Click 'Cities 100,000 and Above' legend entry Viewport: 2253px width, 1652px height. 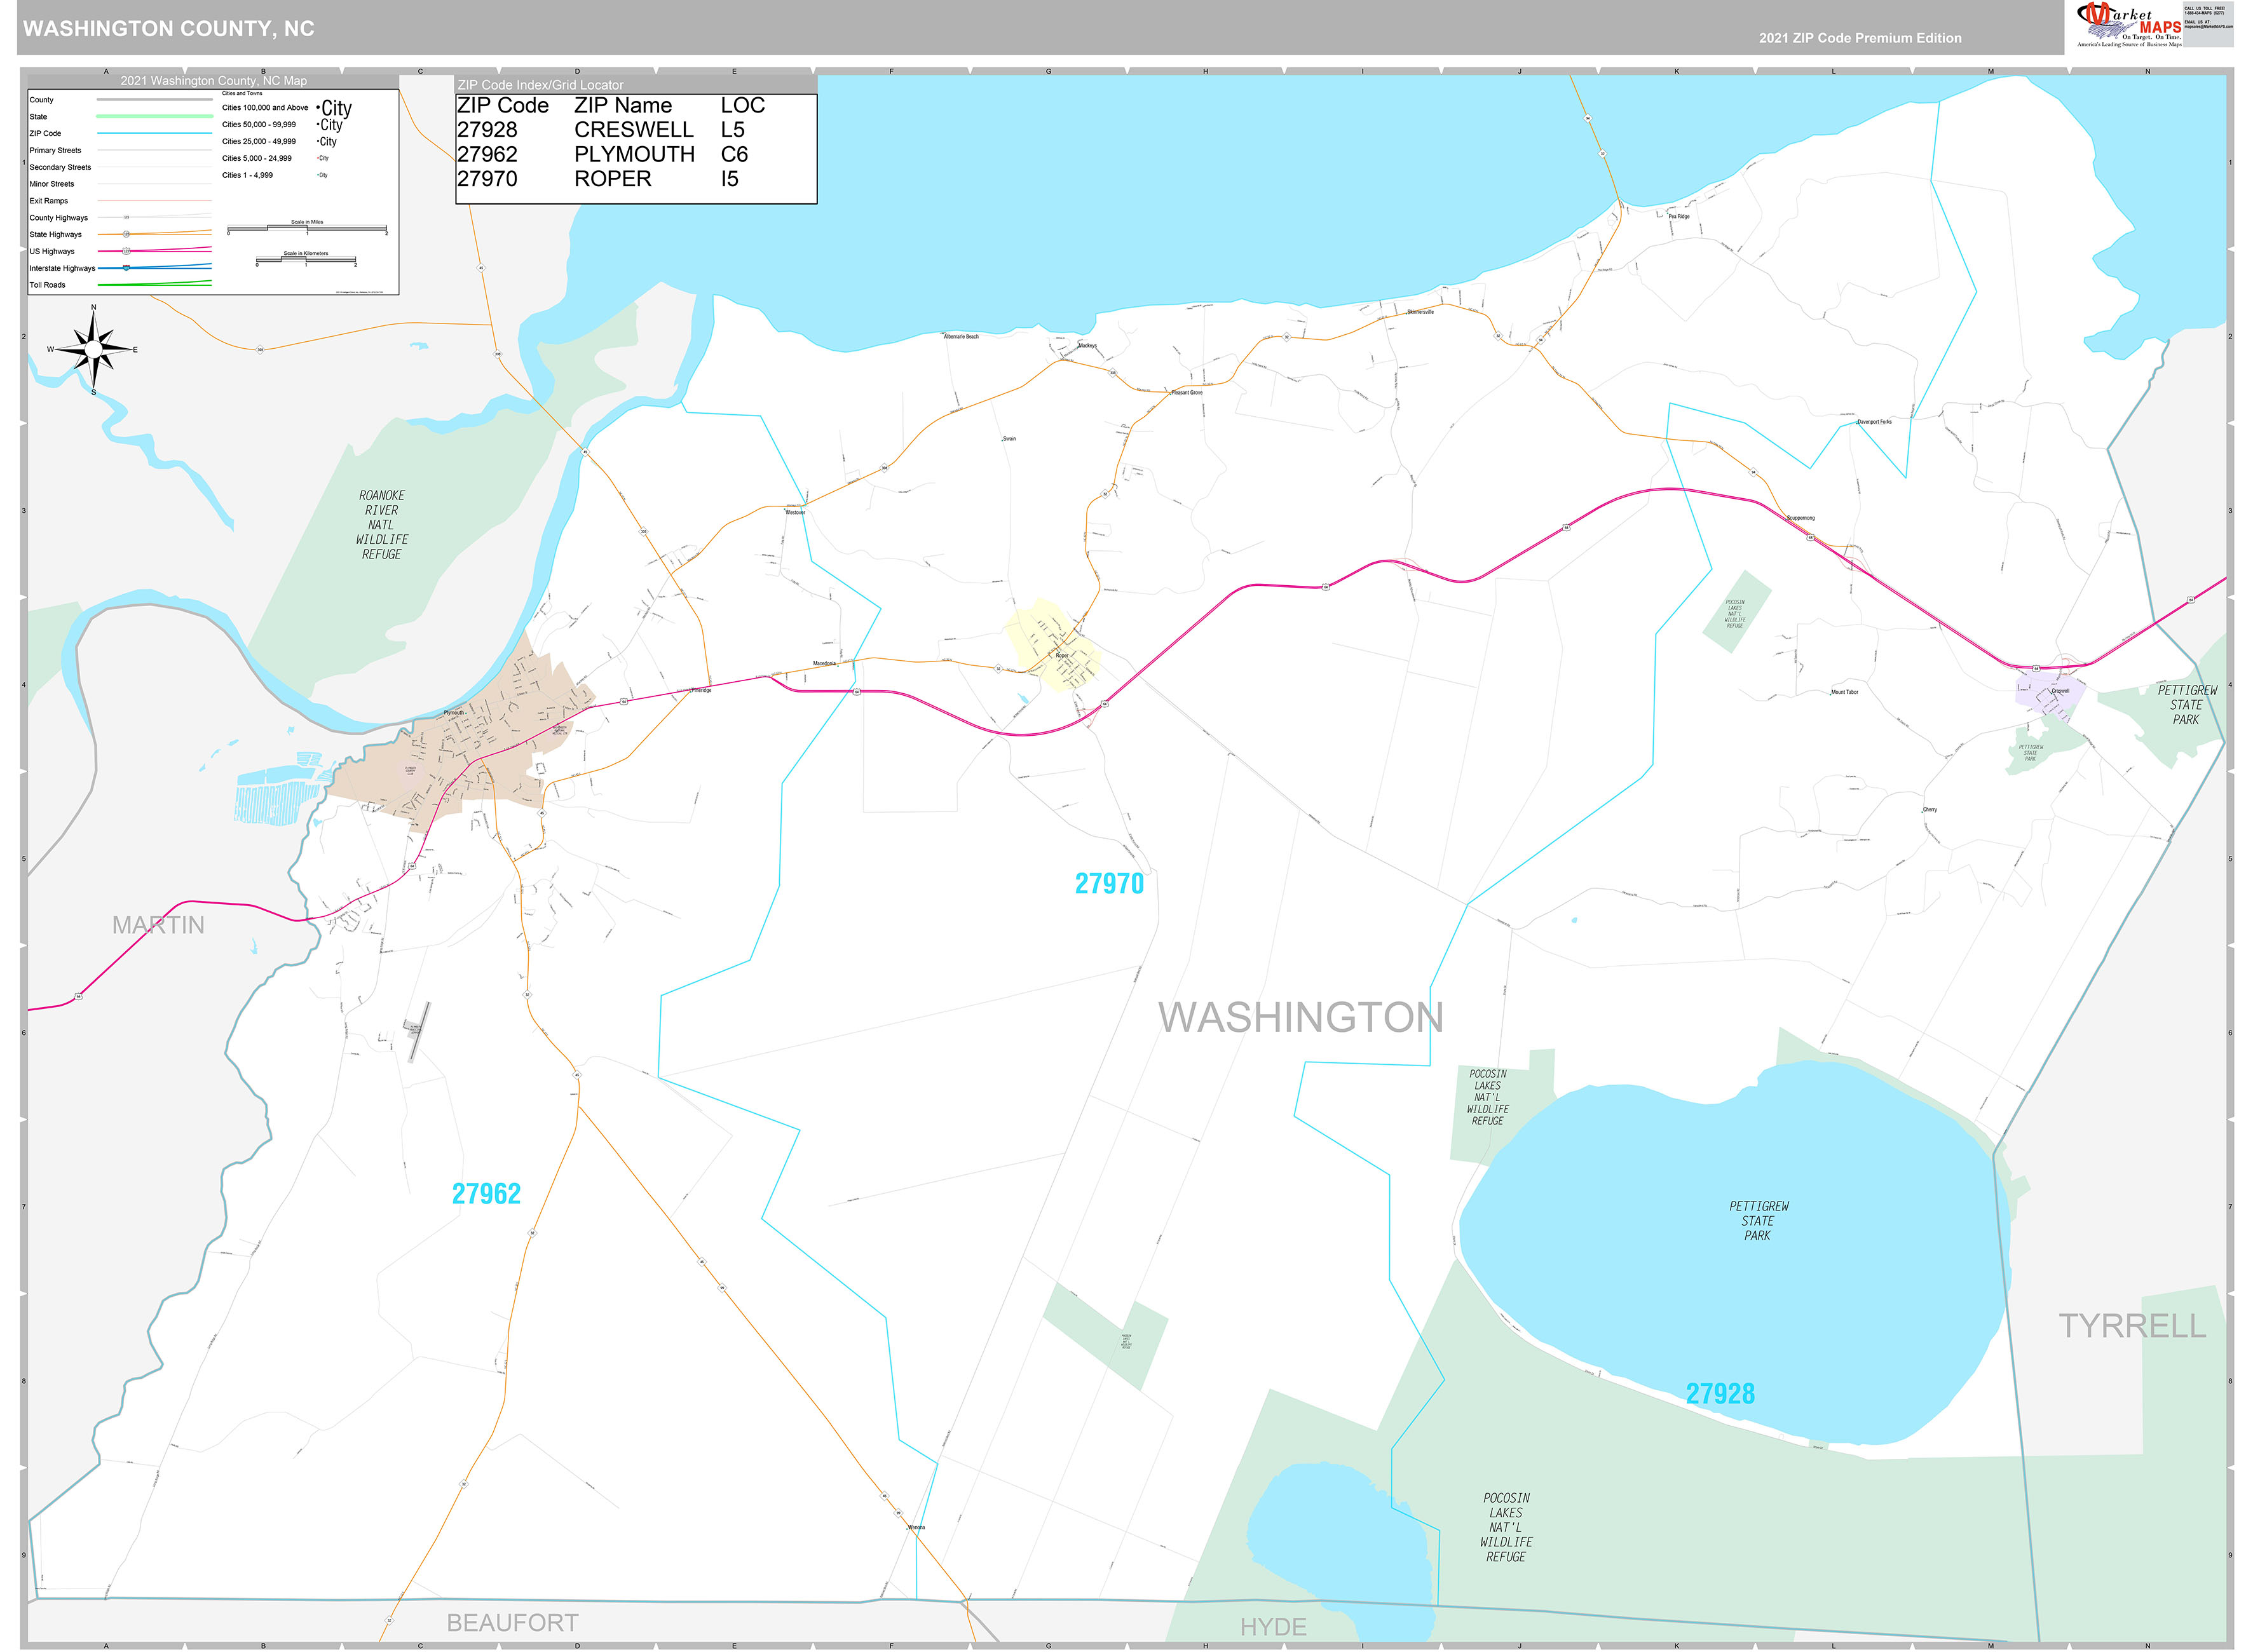[x=265, y=108]
